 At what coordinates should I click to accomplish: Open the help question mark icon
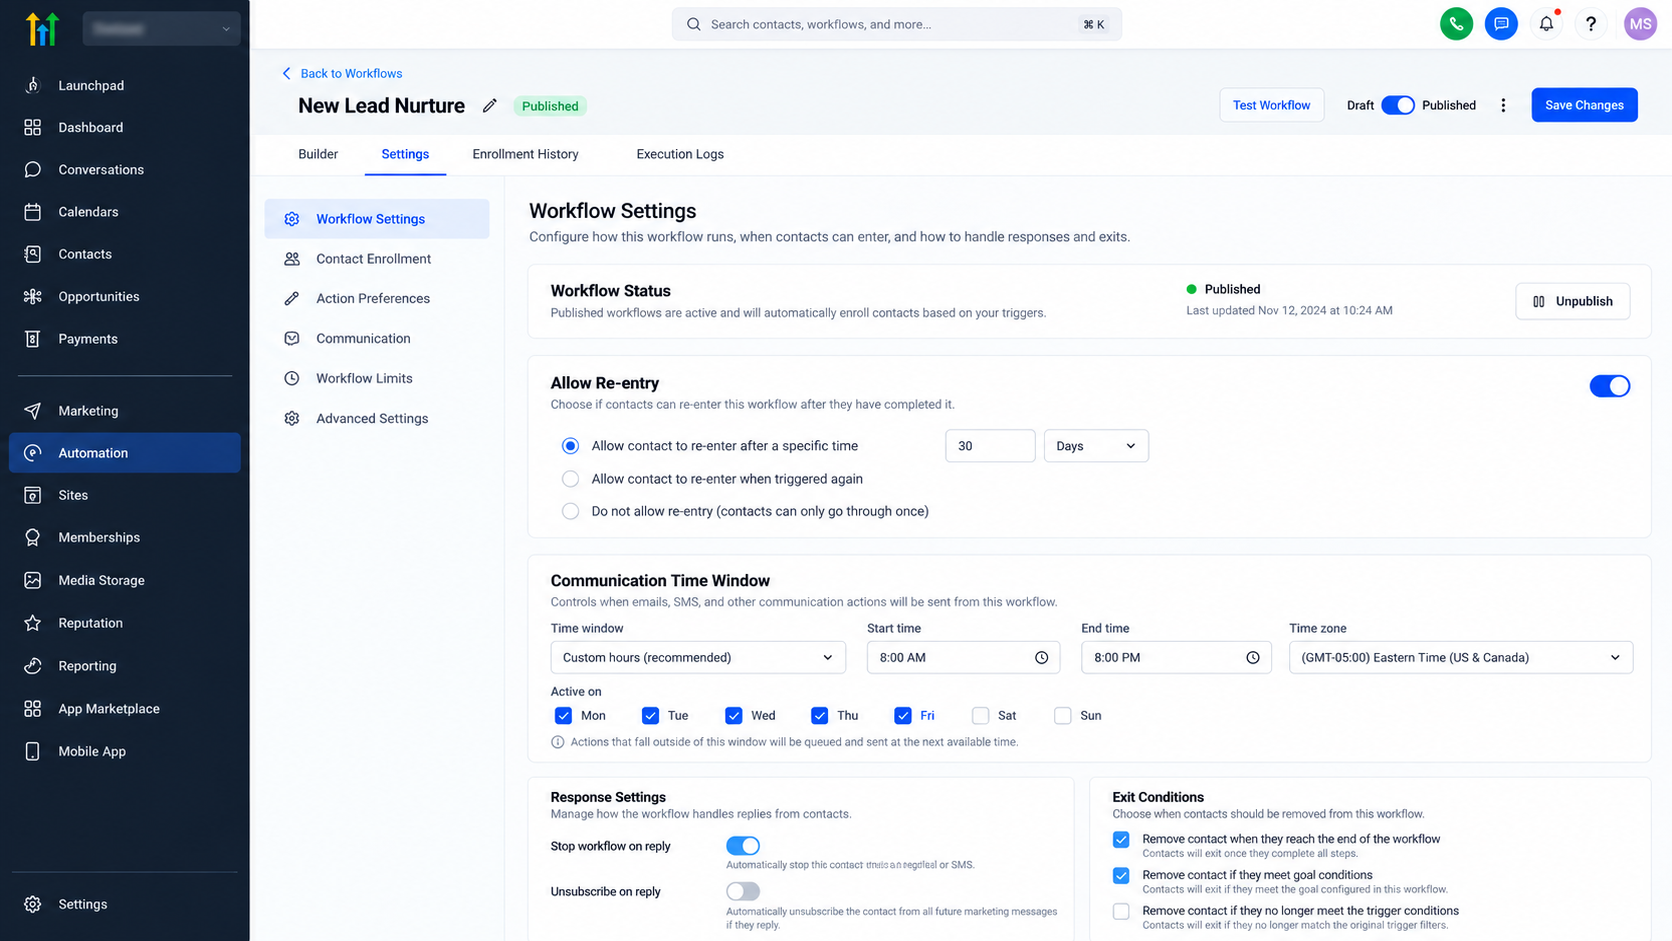pyautogui.click(x=1590, y=24)
